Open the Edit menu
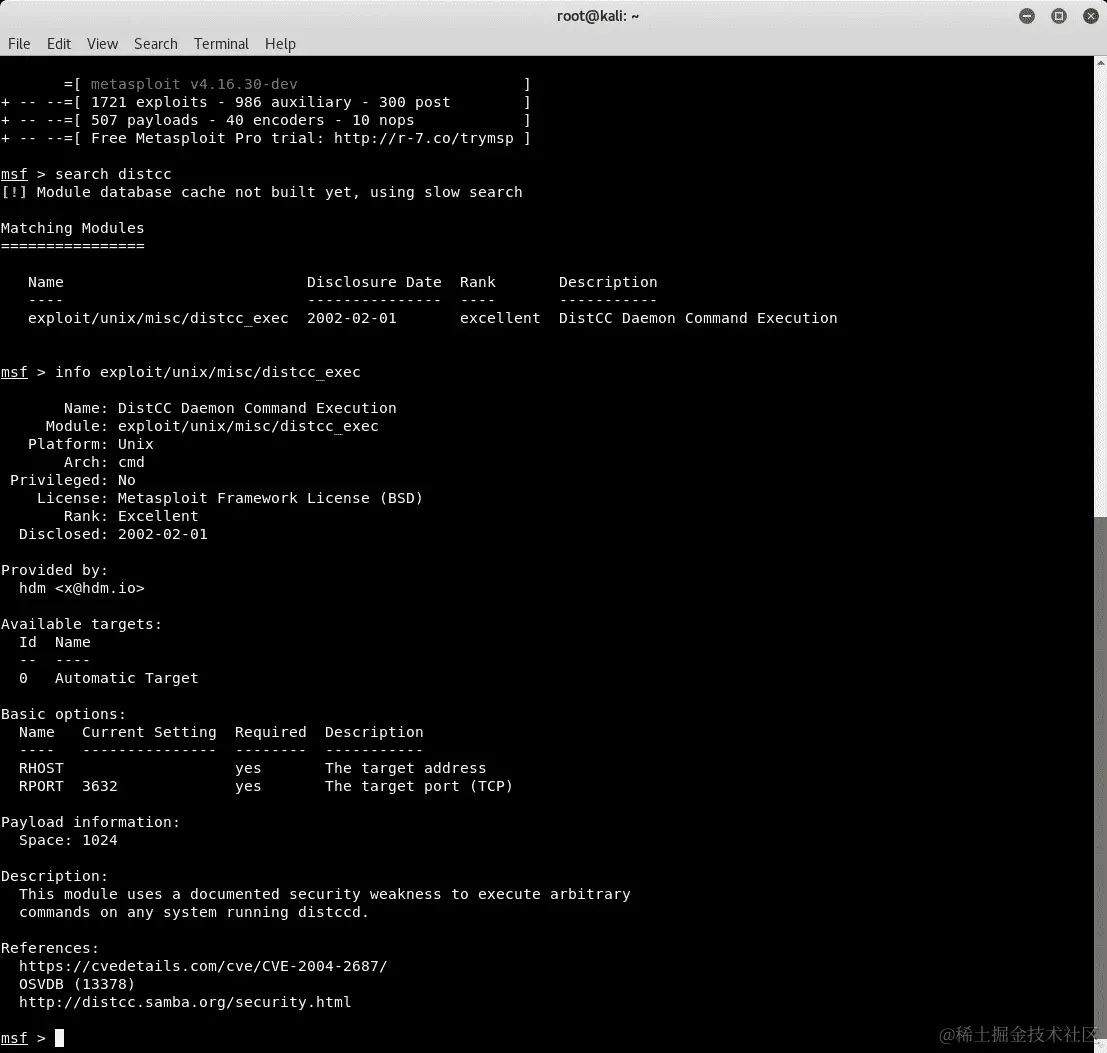This screenshot has width=1107, height=1053. pyautogui.click(x=59, y=44)
